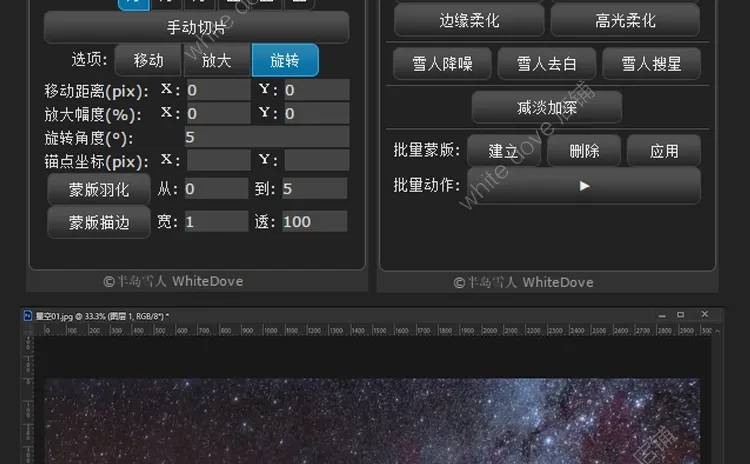Click the 锚点坐标 X input field

click(x=218, y=160)
